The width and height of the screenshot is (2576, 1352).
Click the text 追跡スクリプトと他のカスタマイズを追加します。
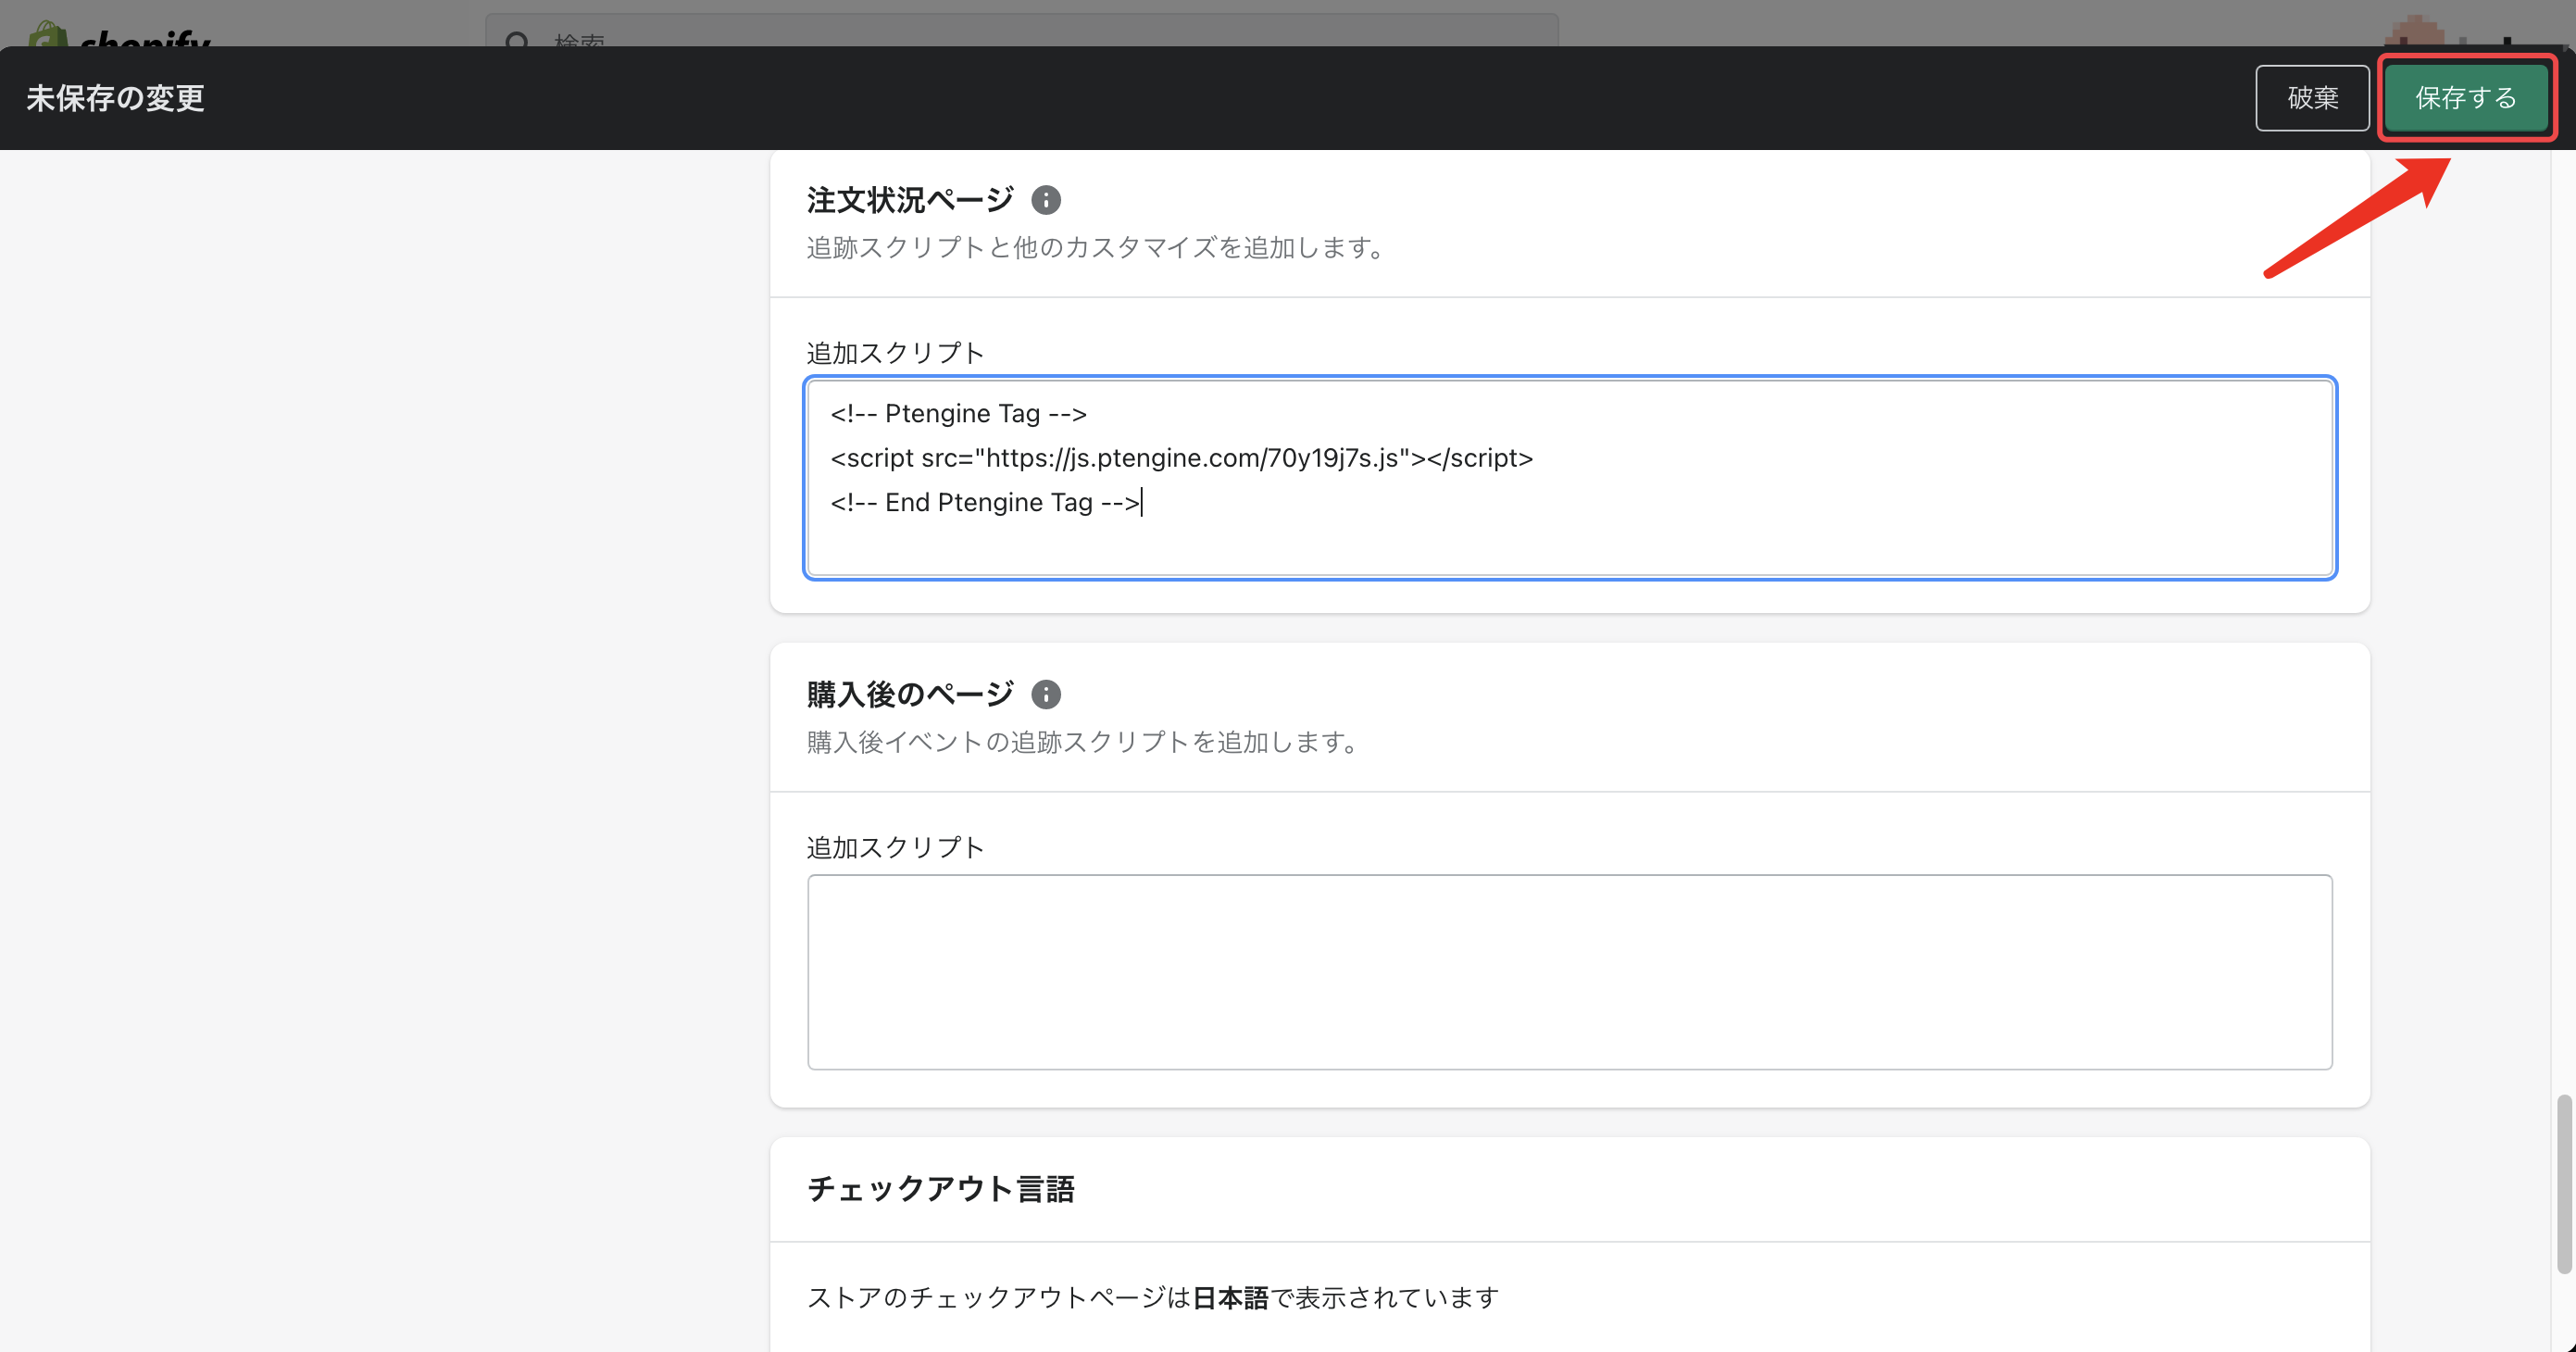coord(1096,247)
